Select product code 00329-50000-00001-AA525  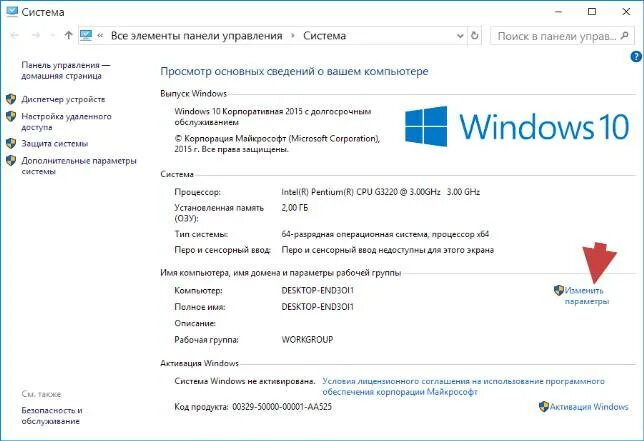pyautogui.click(x=282, y=407)
